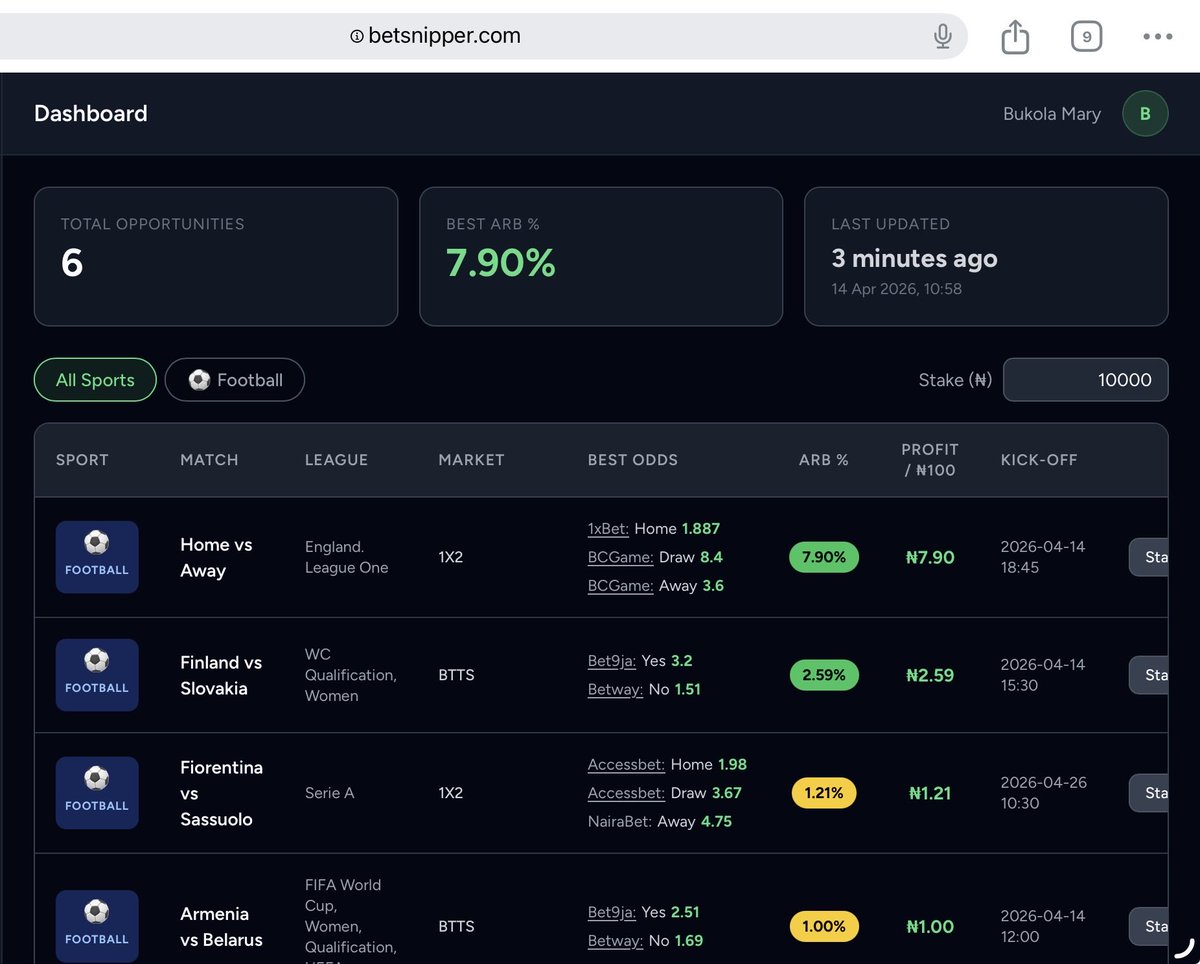Select the Football filter

[235, 380]
